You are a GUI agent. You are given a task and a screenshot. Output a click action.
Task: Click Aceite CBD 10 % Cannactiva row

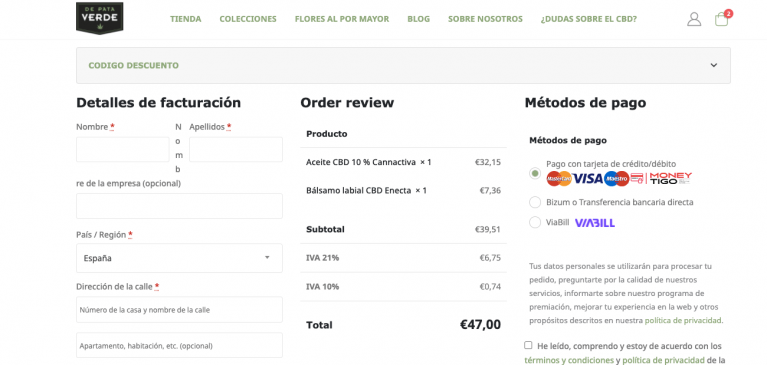pos(403,162)
